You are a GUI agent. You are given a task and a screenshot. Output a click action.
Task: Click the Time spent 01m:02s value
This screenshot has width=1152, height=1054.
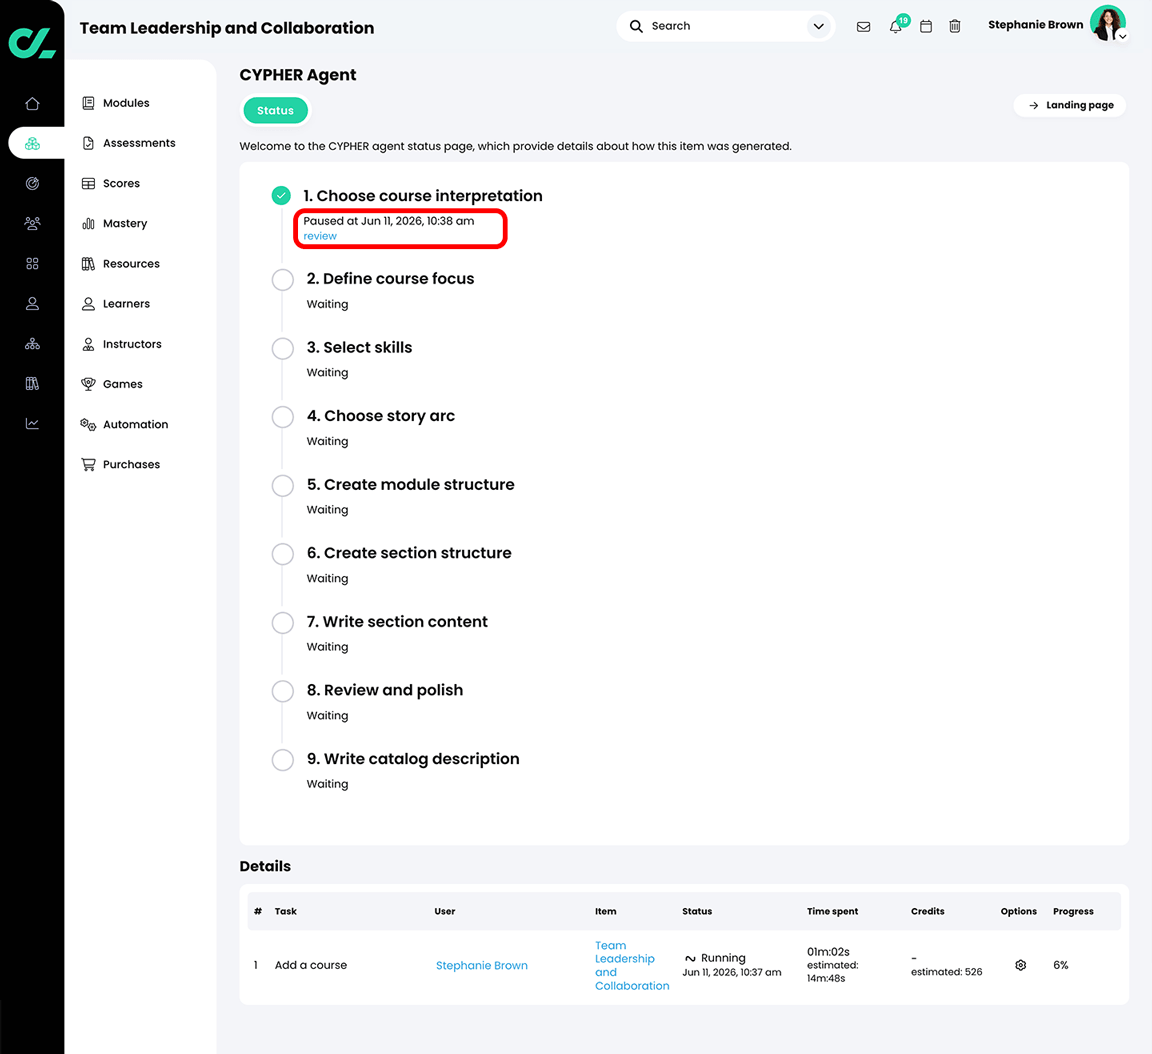(x=828, y=952)
